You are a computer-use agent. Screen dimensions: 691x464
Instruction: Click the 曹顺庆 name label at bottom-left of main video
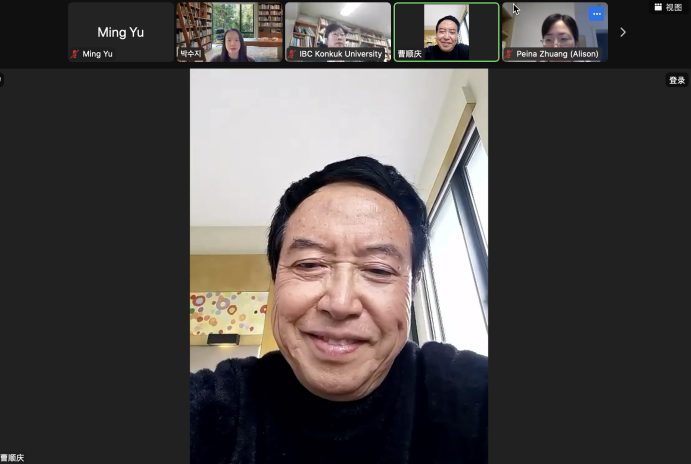12,458
